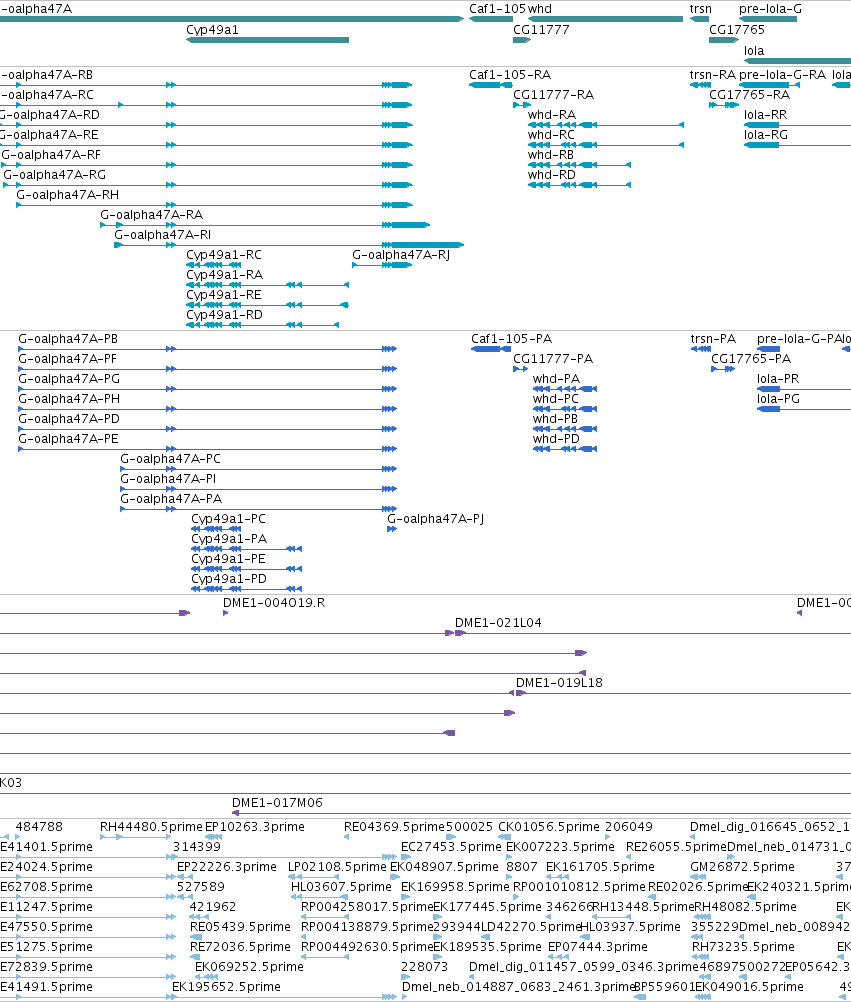Click transcript G-oalpha47A-RA label
The width and height of the screenshot is (851, 1002).
[151, 215]
